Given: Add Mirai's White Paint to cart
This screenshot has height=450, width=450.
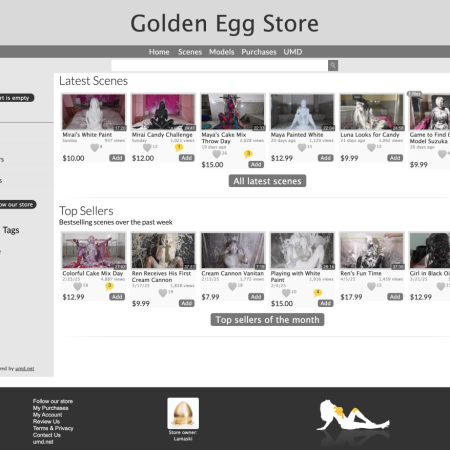Looking at the screenshot, I should point(117,158).
